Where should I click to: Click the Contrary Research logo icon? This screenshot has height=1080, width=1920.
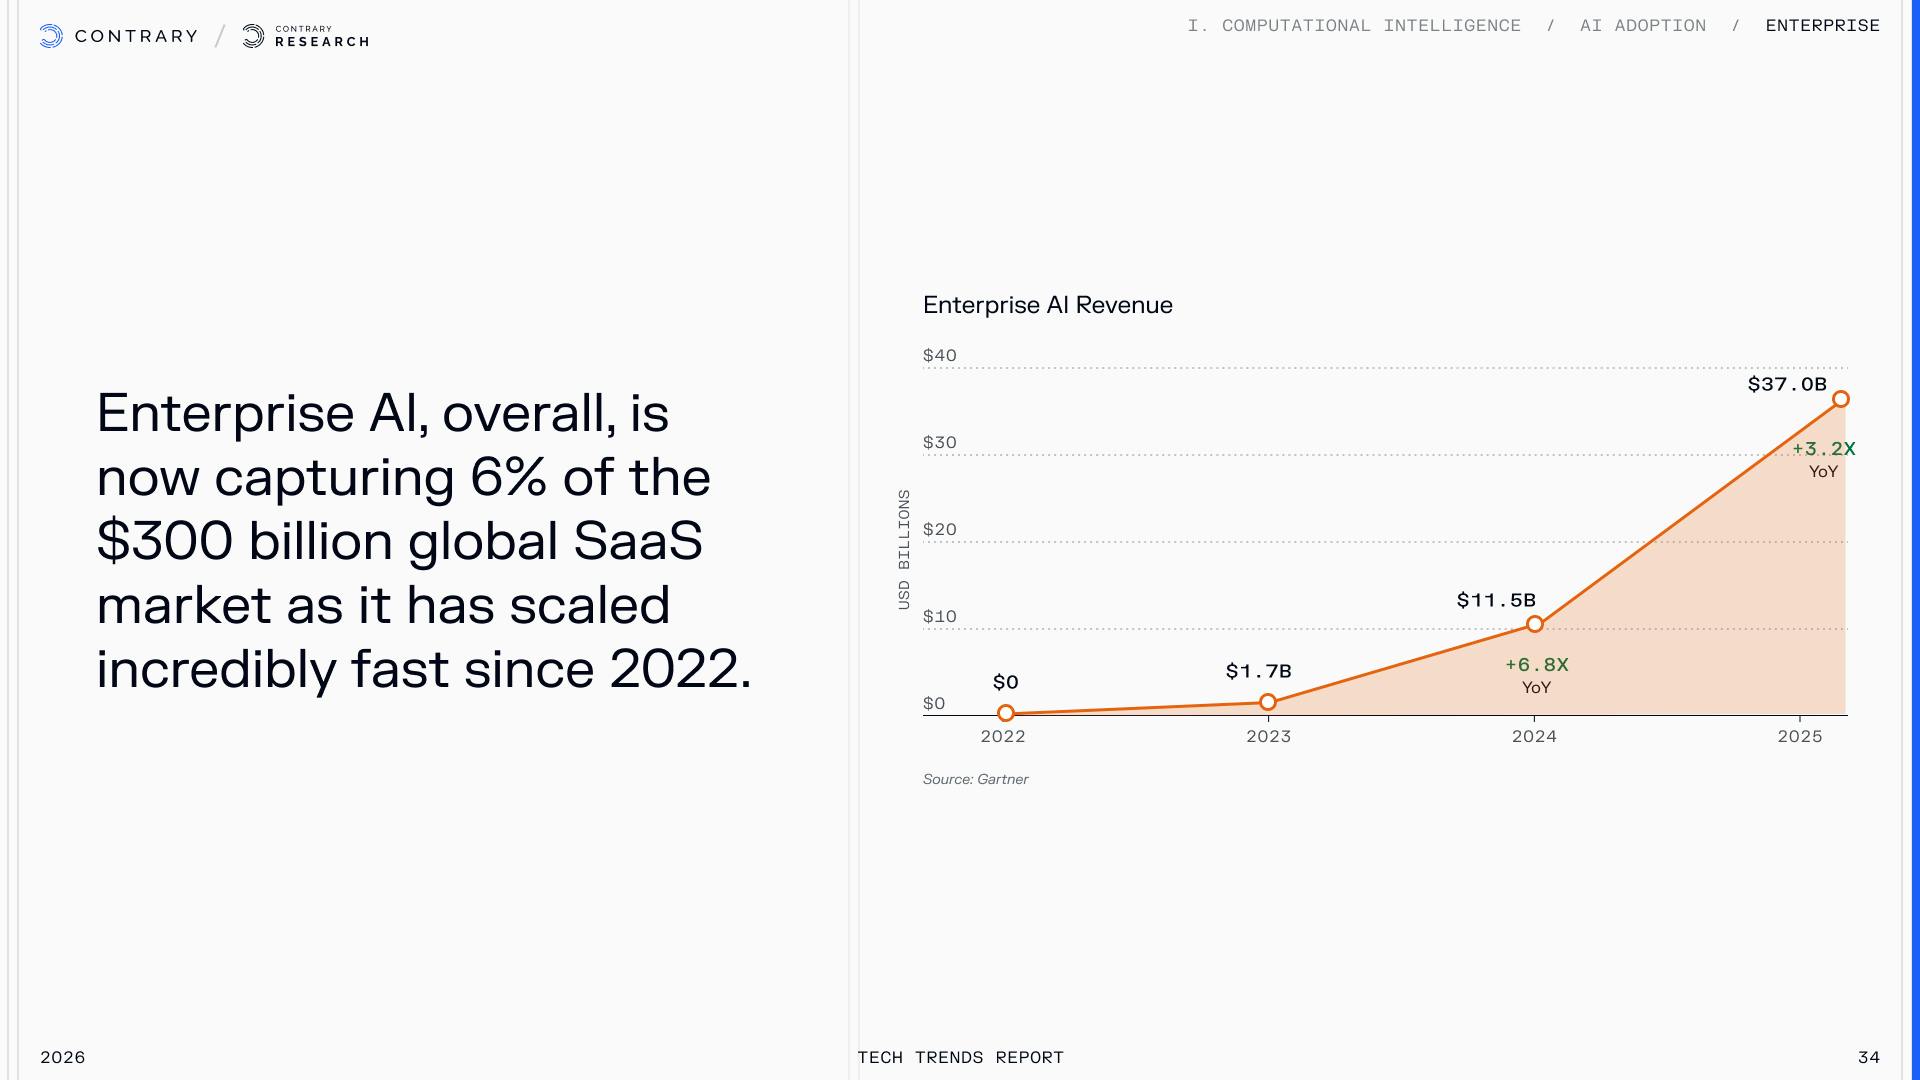(254, 36)
